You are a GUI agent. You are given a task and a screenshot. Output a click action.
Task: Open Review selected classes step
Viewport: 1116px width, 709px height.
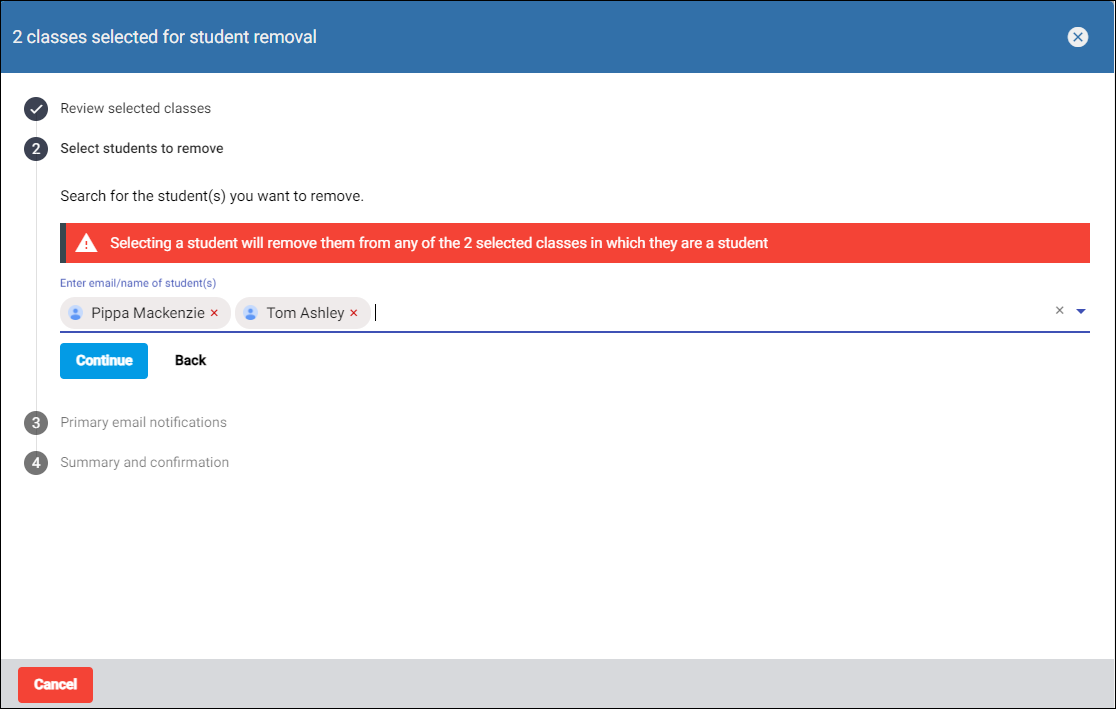tap(135, 108)
